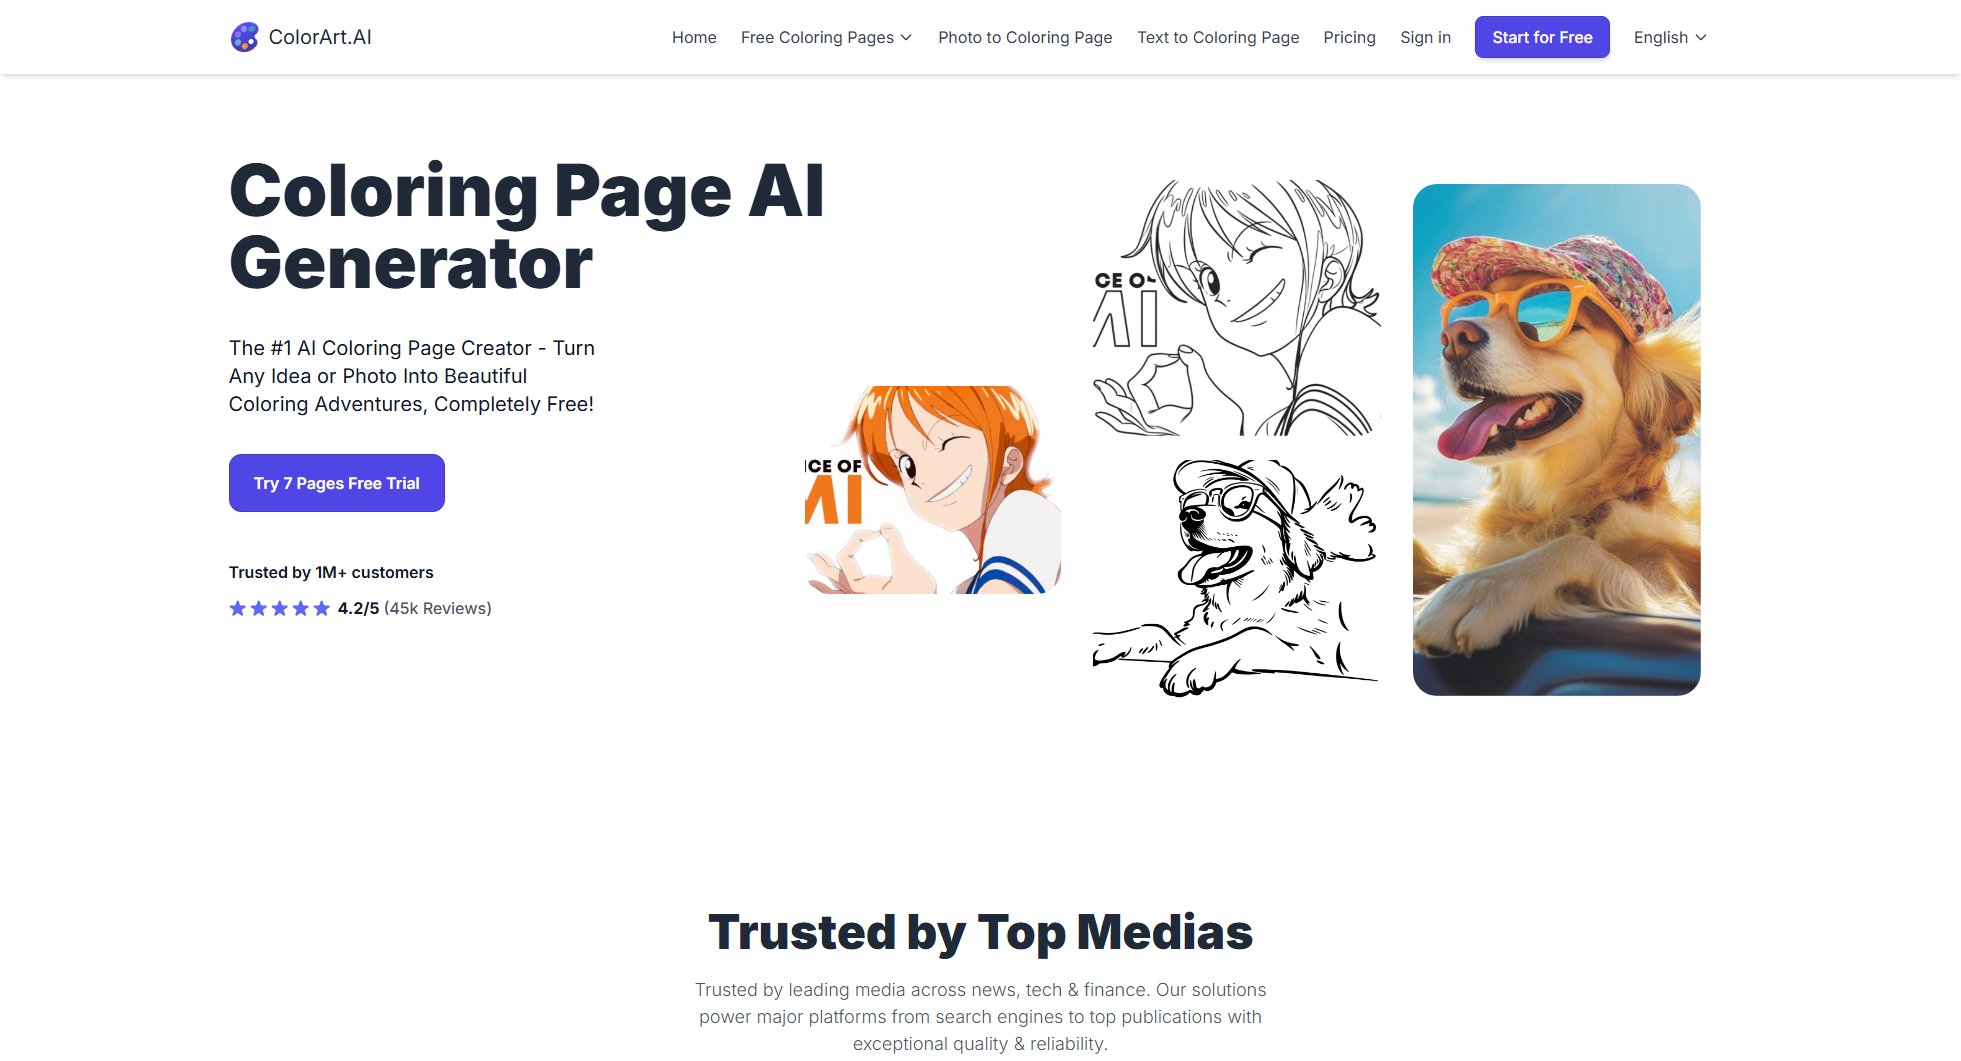Open the Home menu item

(694, 37)
